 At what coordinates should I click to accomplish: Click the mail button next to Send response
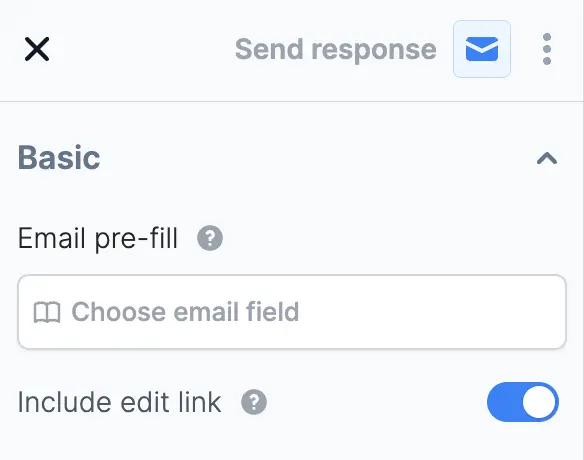tap(482, 49)
